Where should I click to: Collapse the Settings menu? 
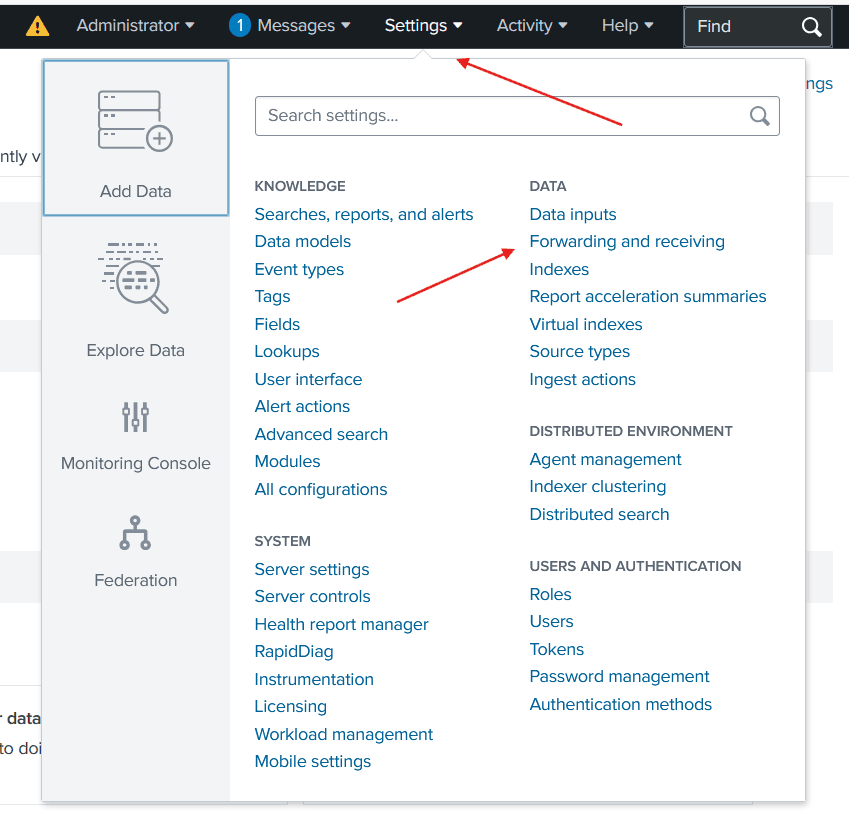point(423,26)
